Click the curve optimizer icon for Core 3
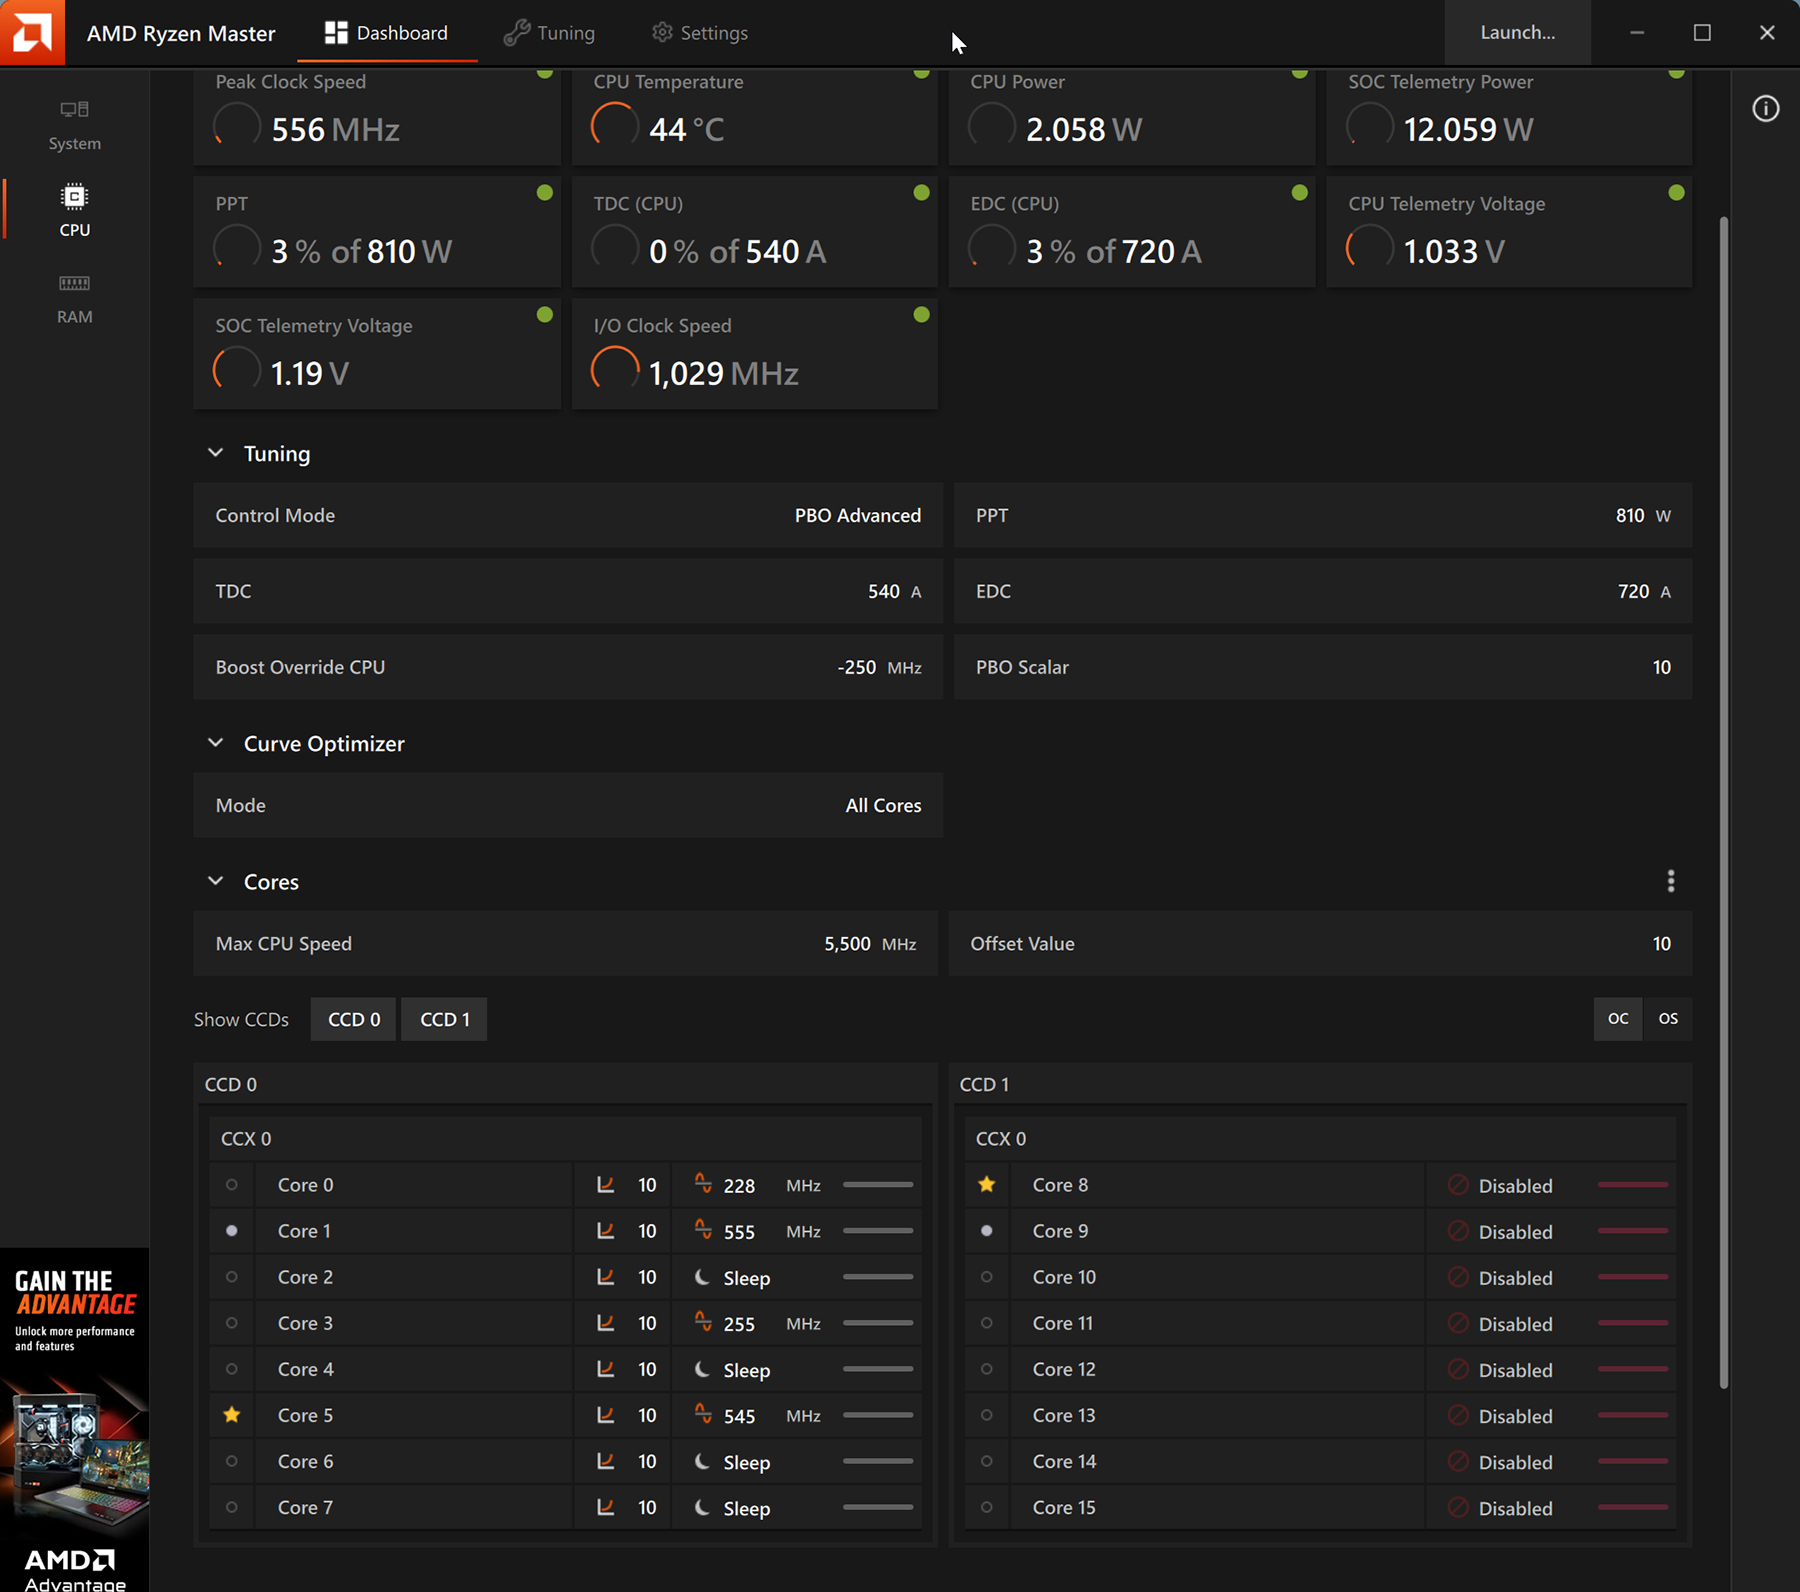Image resolution: width=1800 pixels, height=1592 pixels. point(605,1323)
